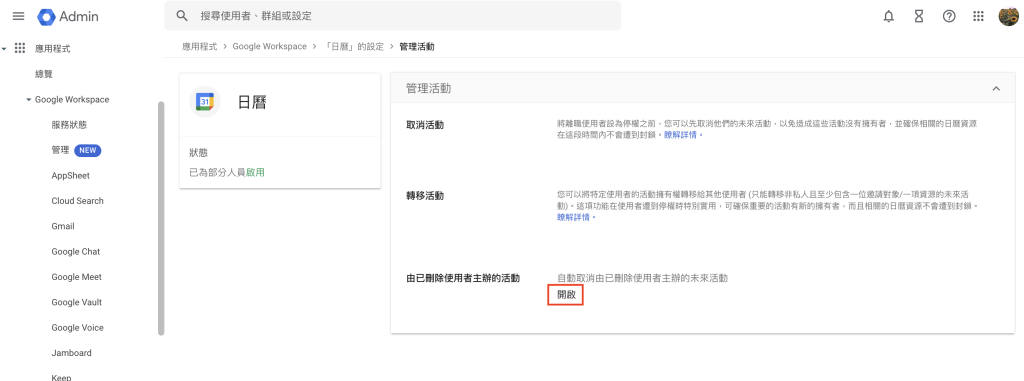Click the Google Calendar 31 icon
This screenshot has width=1024, height=381.
click(204, 102)
